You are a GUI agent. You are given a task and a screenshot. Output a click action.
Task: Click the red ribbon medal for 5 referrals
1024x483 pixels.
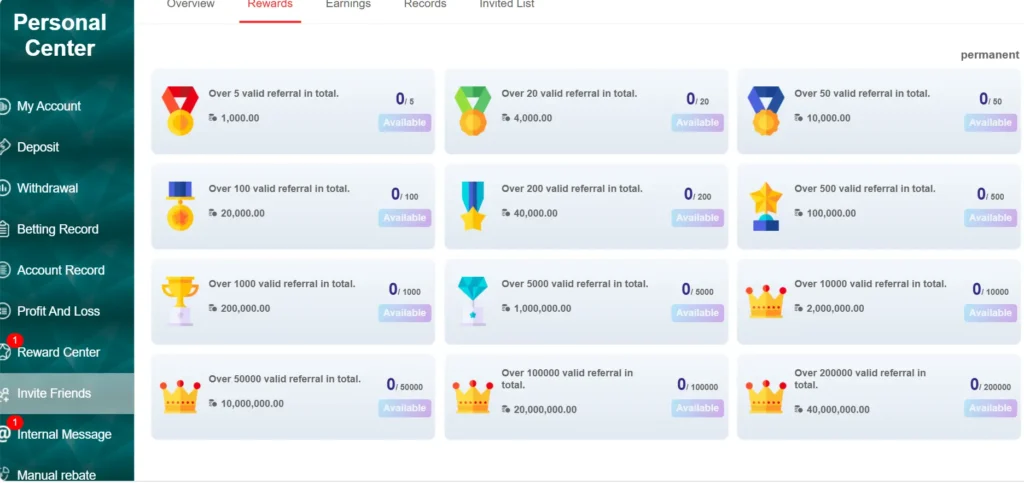[180, 111]
